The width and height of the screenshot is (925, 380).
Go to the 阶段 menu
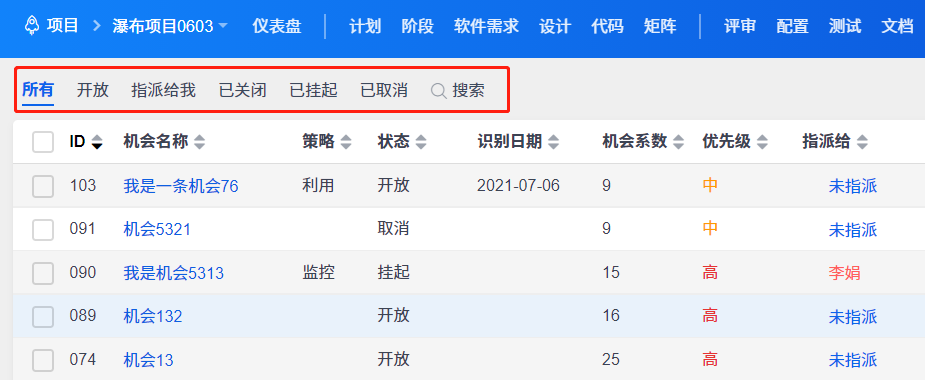click(x=418, y=27)
